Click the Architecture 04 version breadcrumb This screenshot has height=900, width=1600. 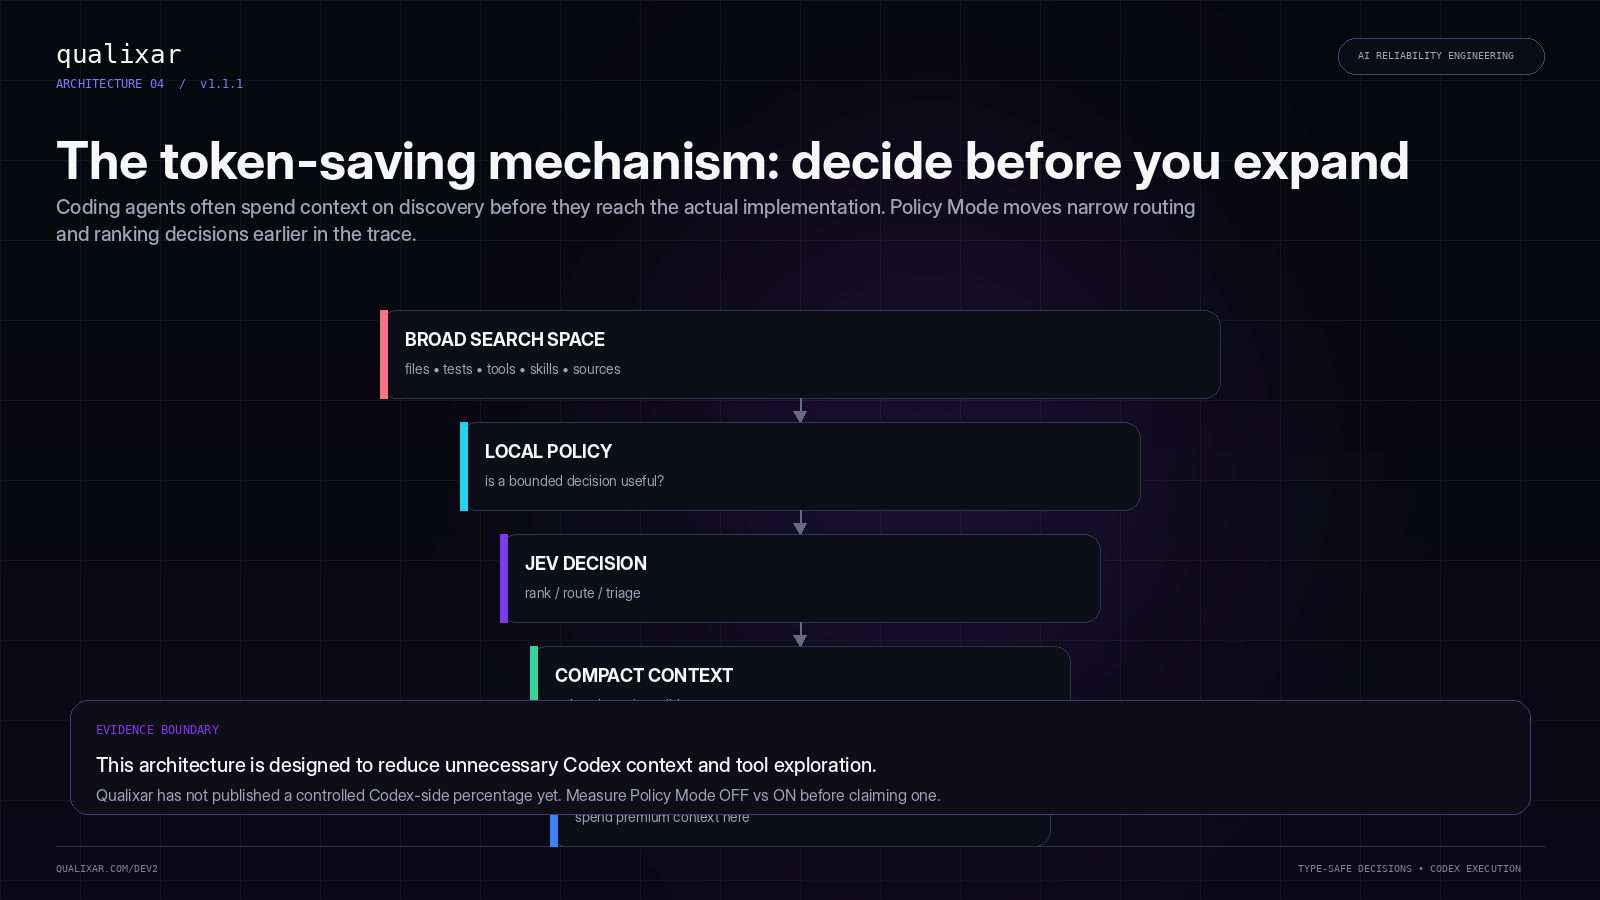pyautogui.click(x=150, y=84)
